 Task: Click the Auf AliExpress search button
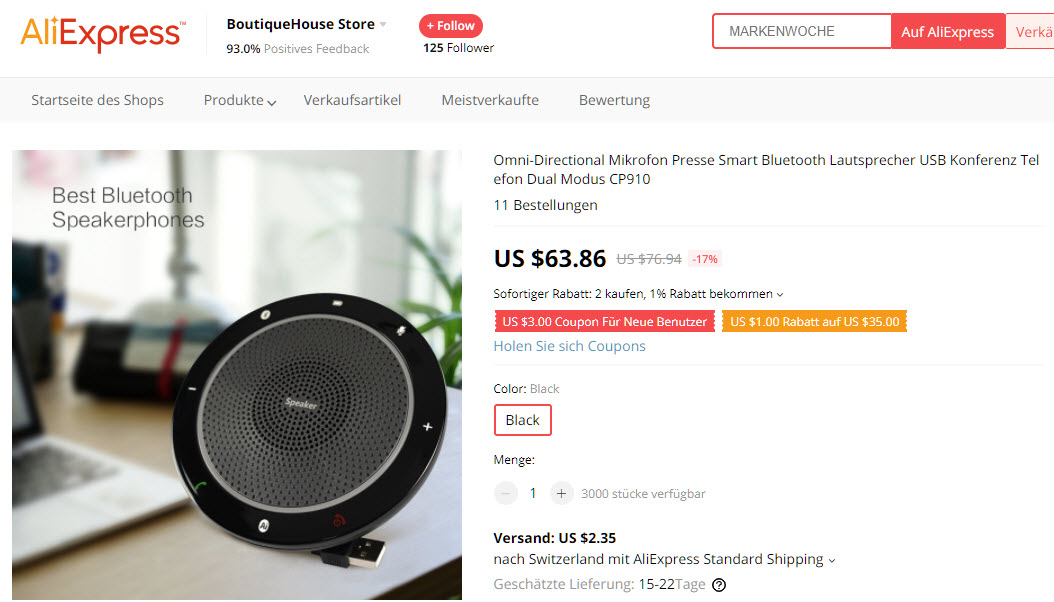click(947, 32)
